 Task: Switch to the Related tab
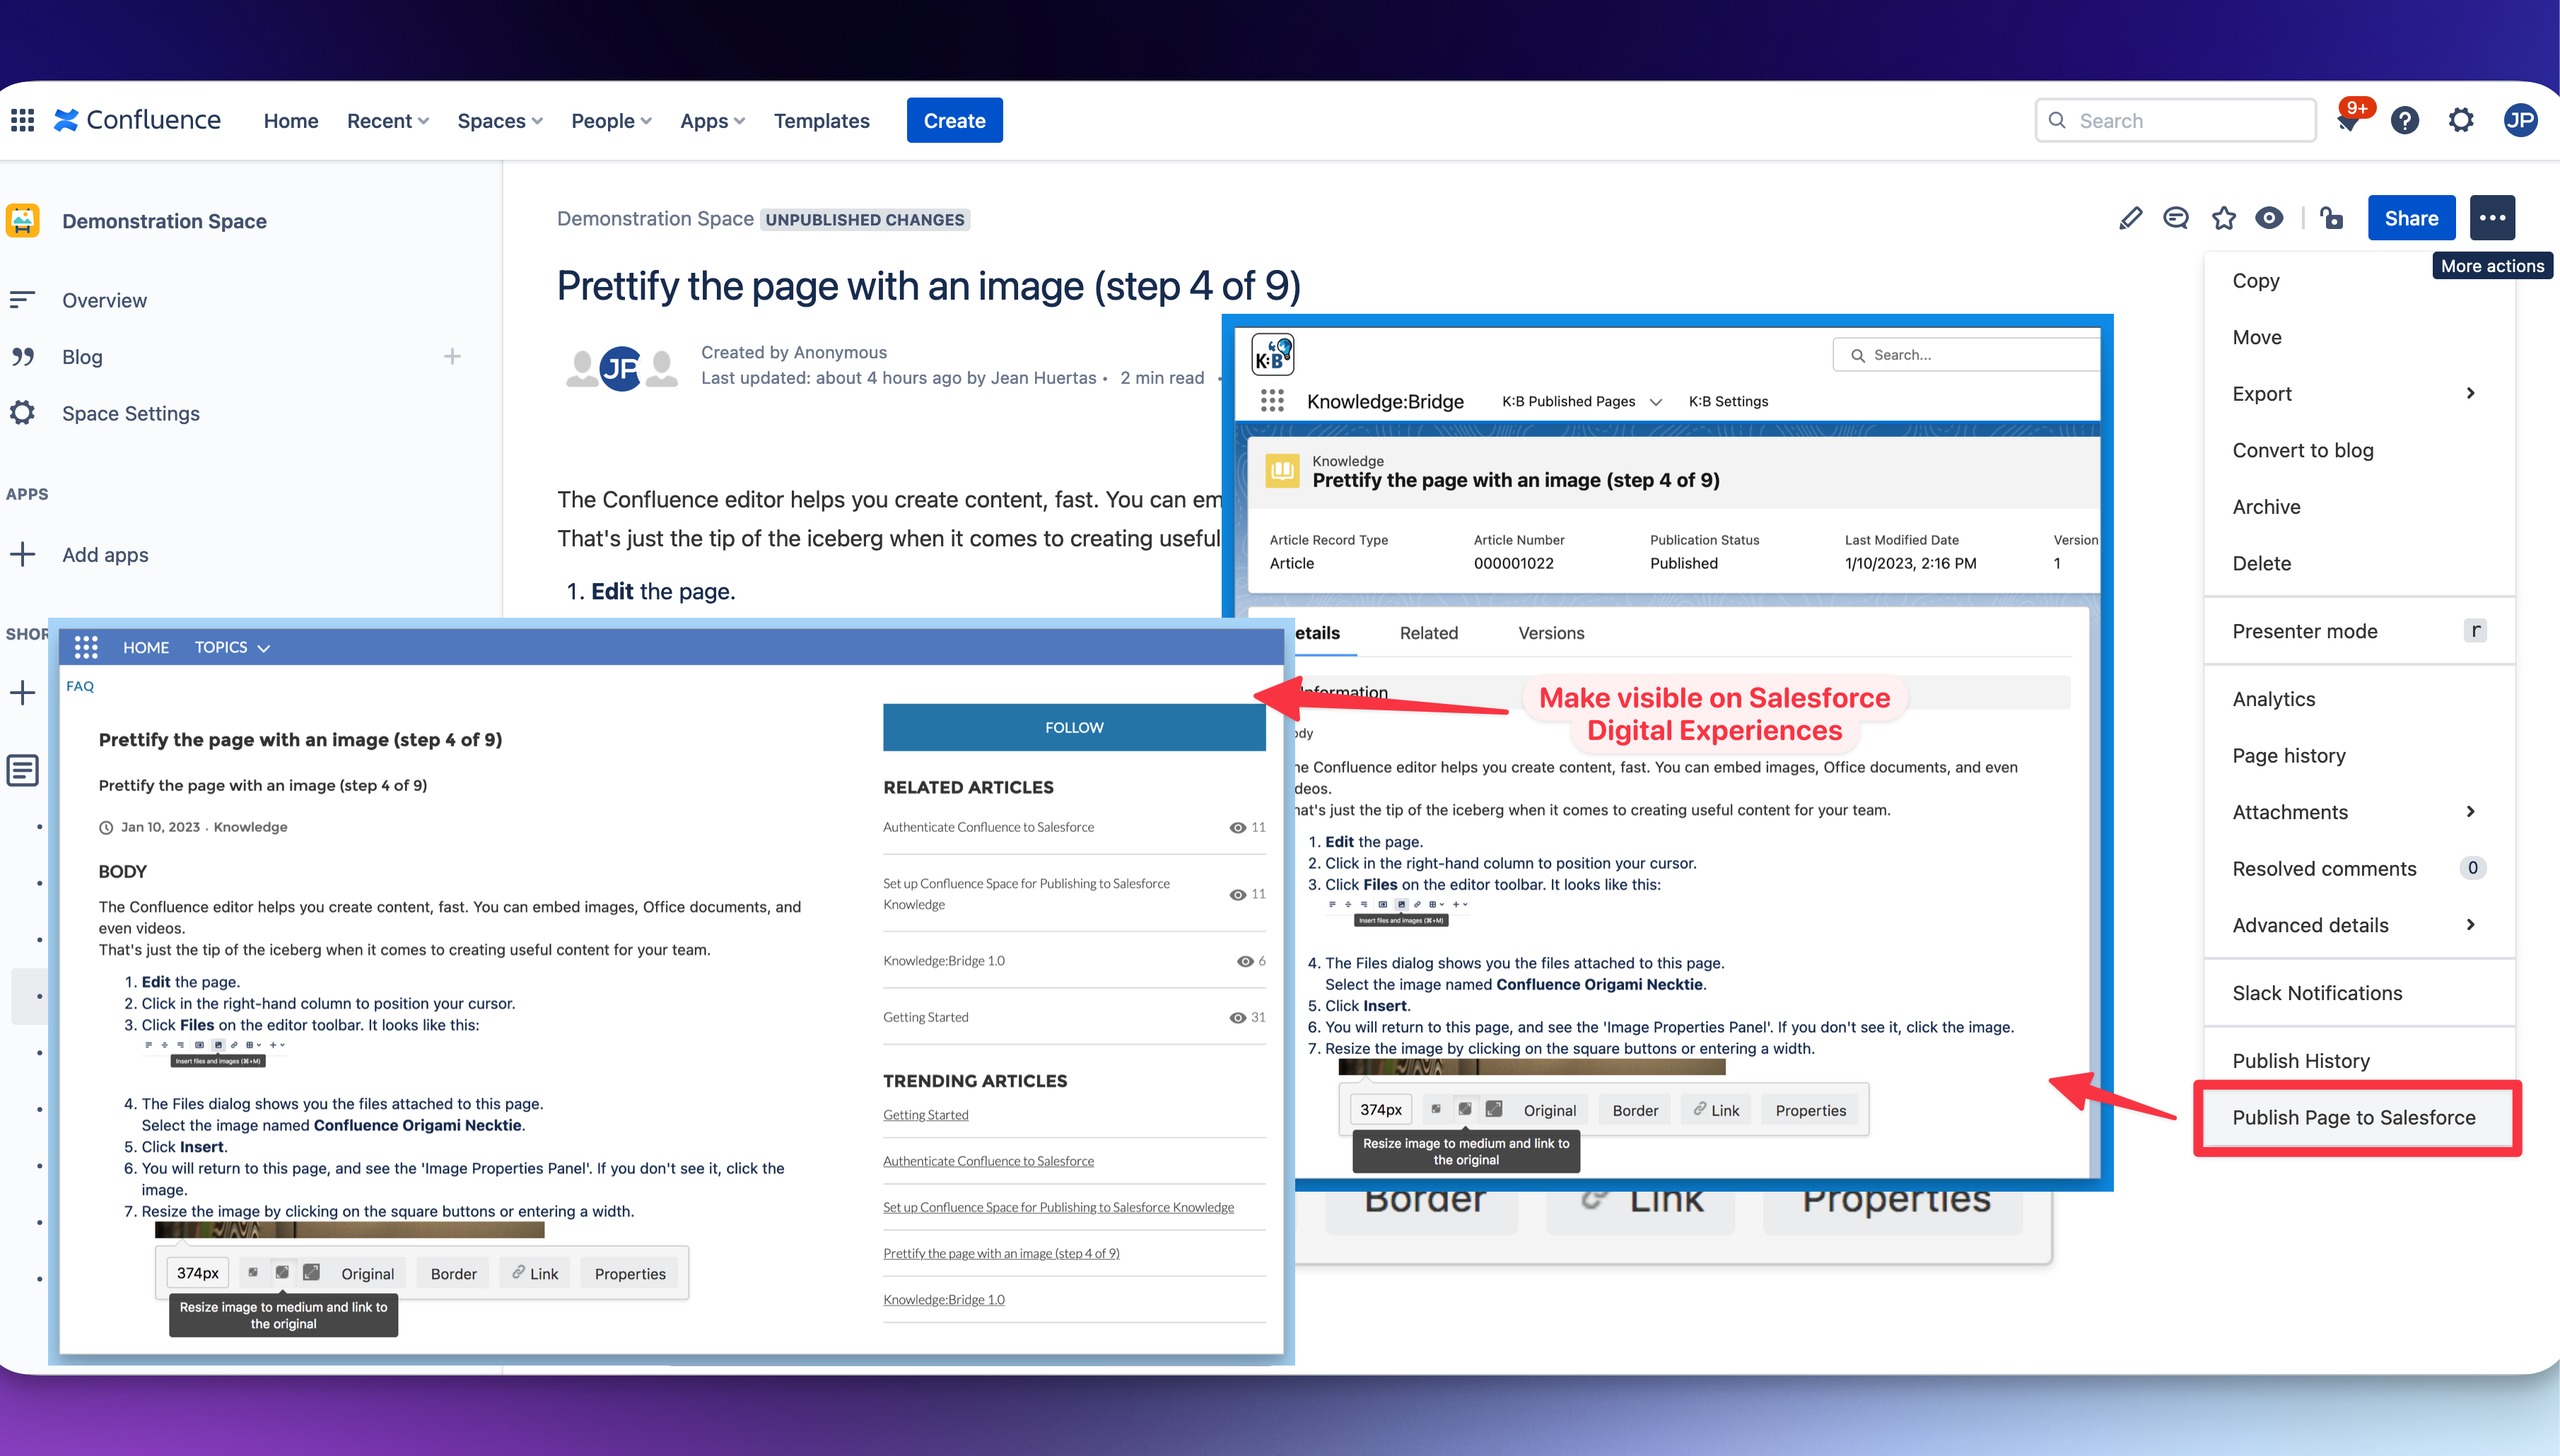click(1429, 632)
